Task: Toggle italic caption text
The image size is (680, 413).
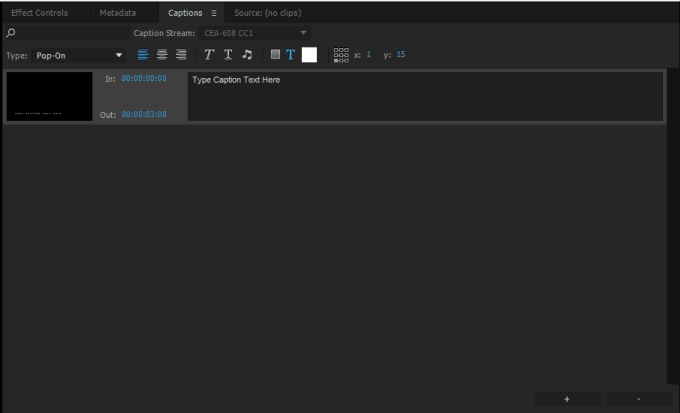Action: click(209, 55)
